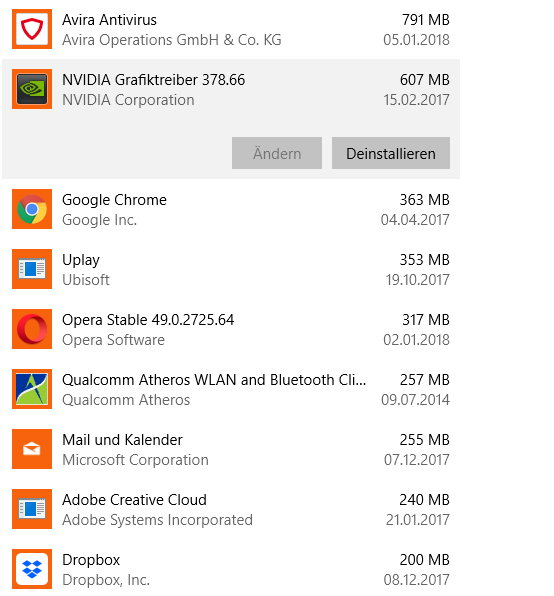Viewport: 554px width, 596px height.
Task: Click install date 07.12.2017
Action: (x=417, y=460)
